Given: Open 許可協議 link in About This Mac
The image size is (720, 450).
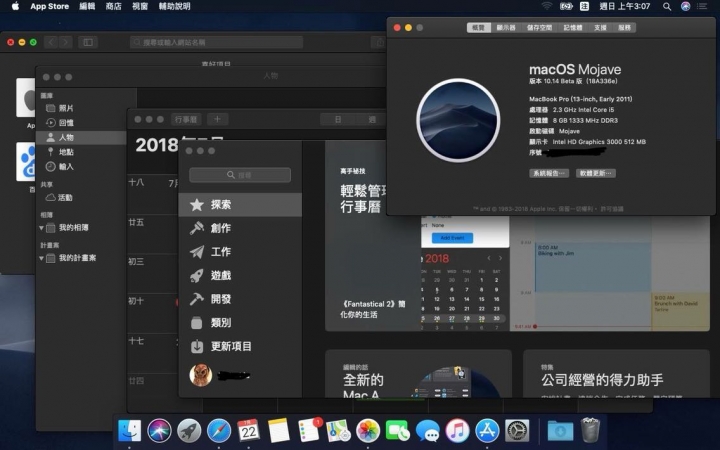Looking at the screenshot, I should point(612,209).
